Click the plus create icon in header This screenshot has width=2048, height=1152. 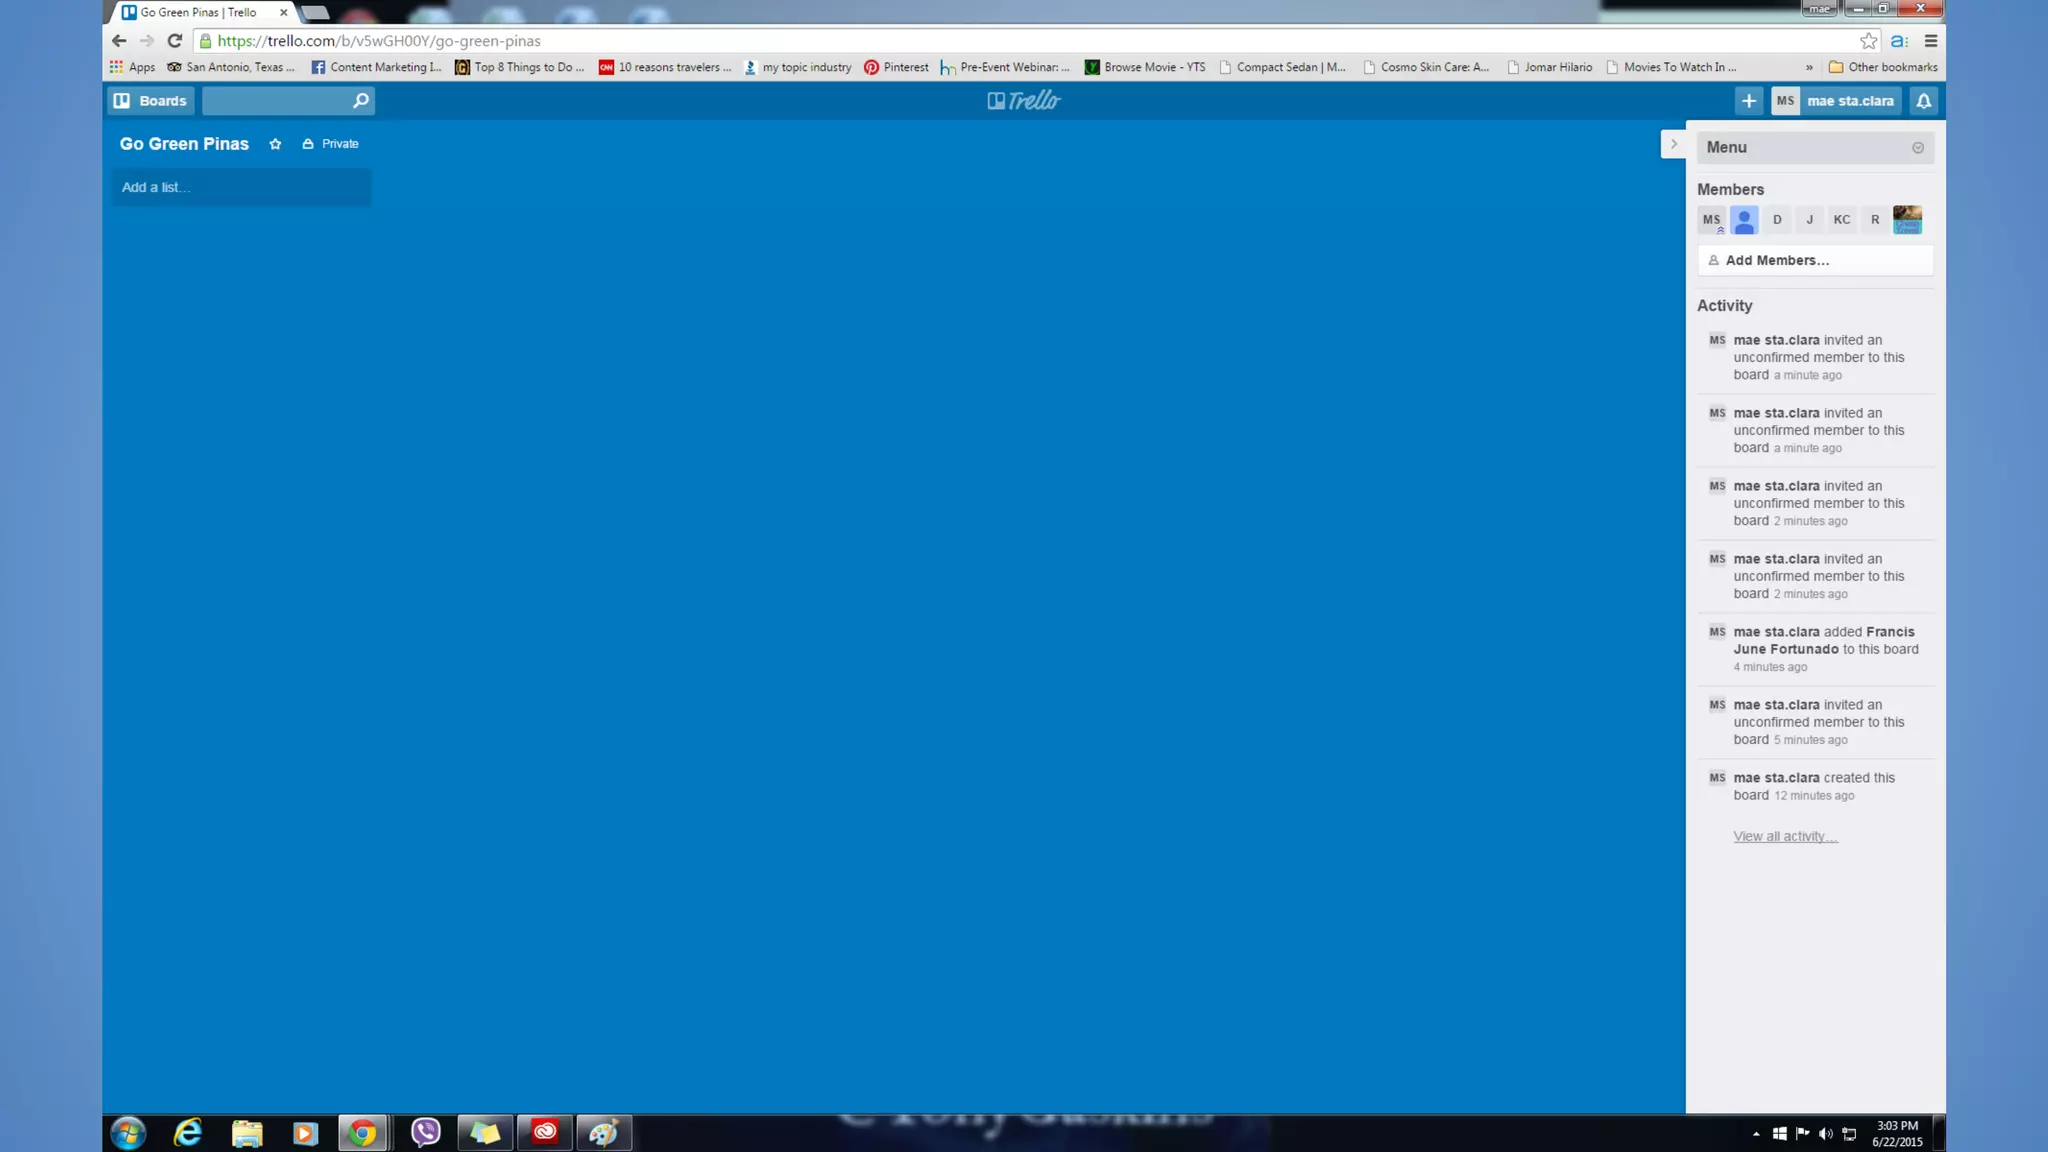click(x=1748, y=101)
